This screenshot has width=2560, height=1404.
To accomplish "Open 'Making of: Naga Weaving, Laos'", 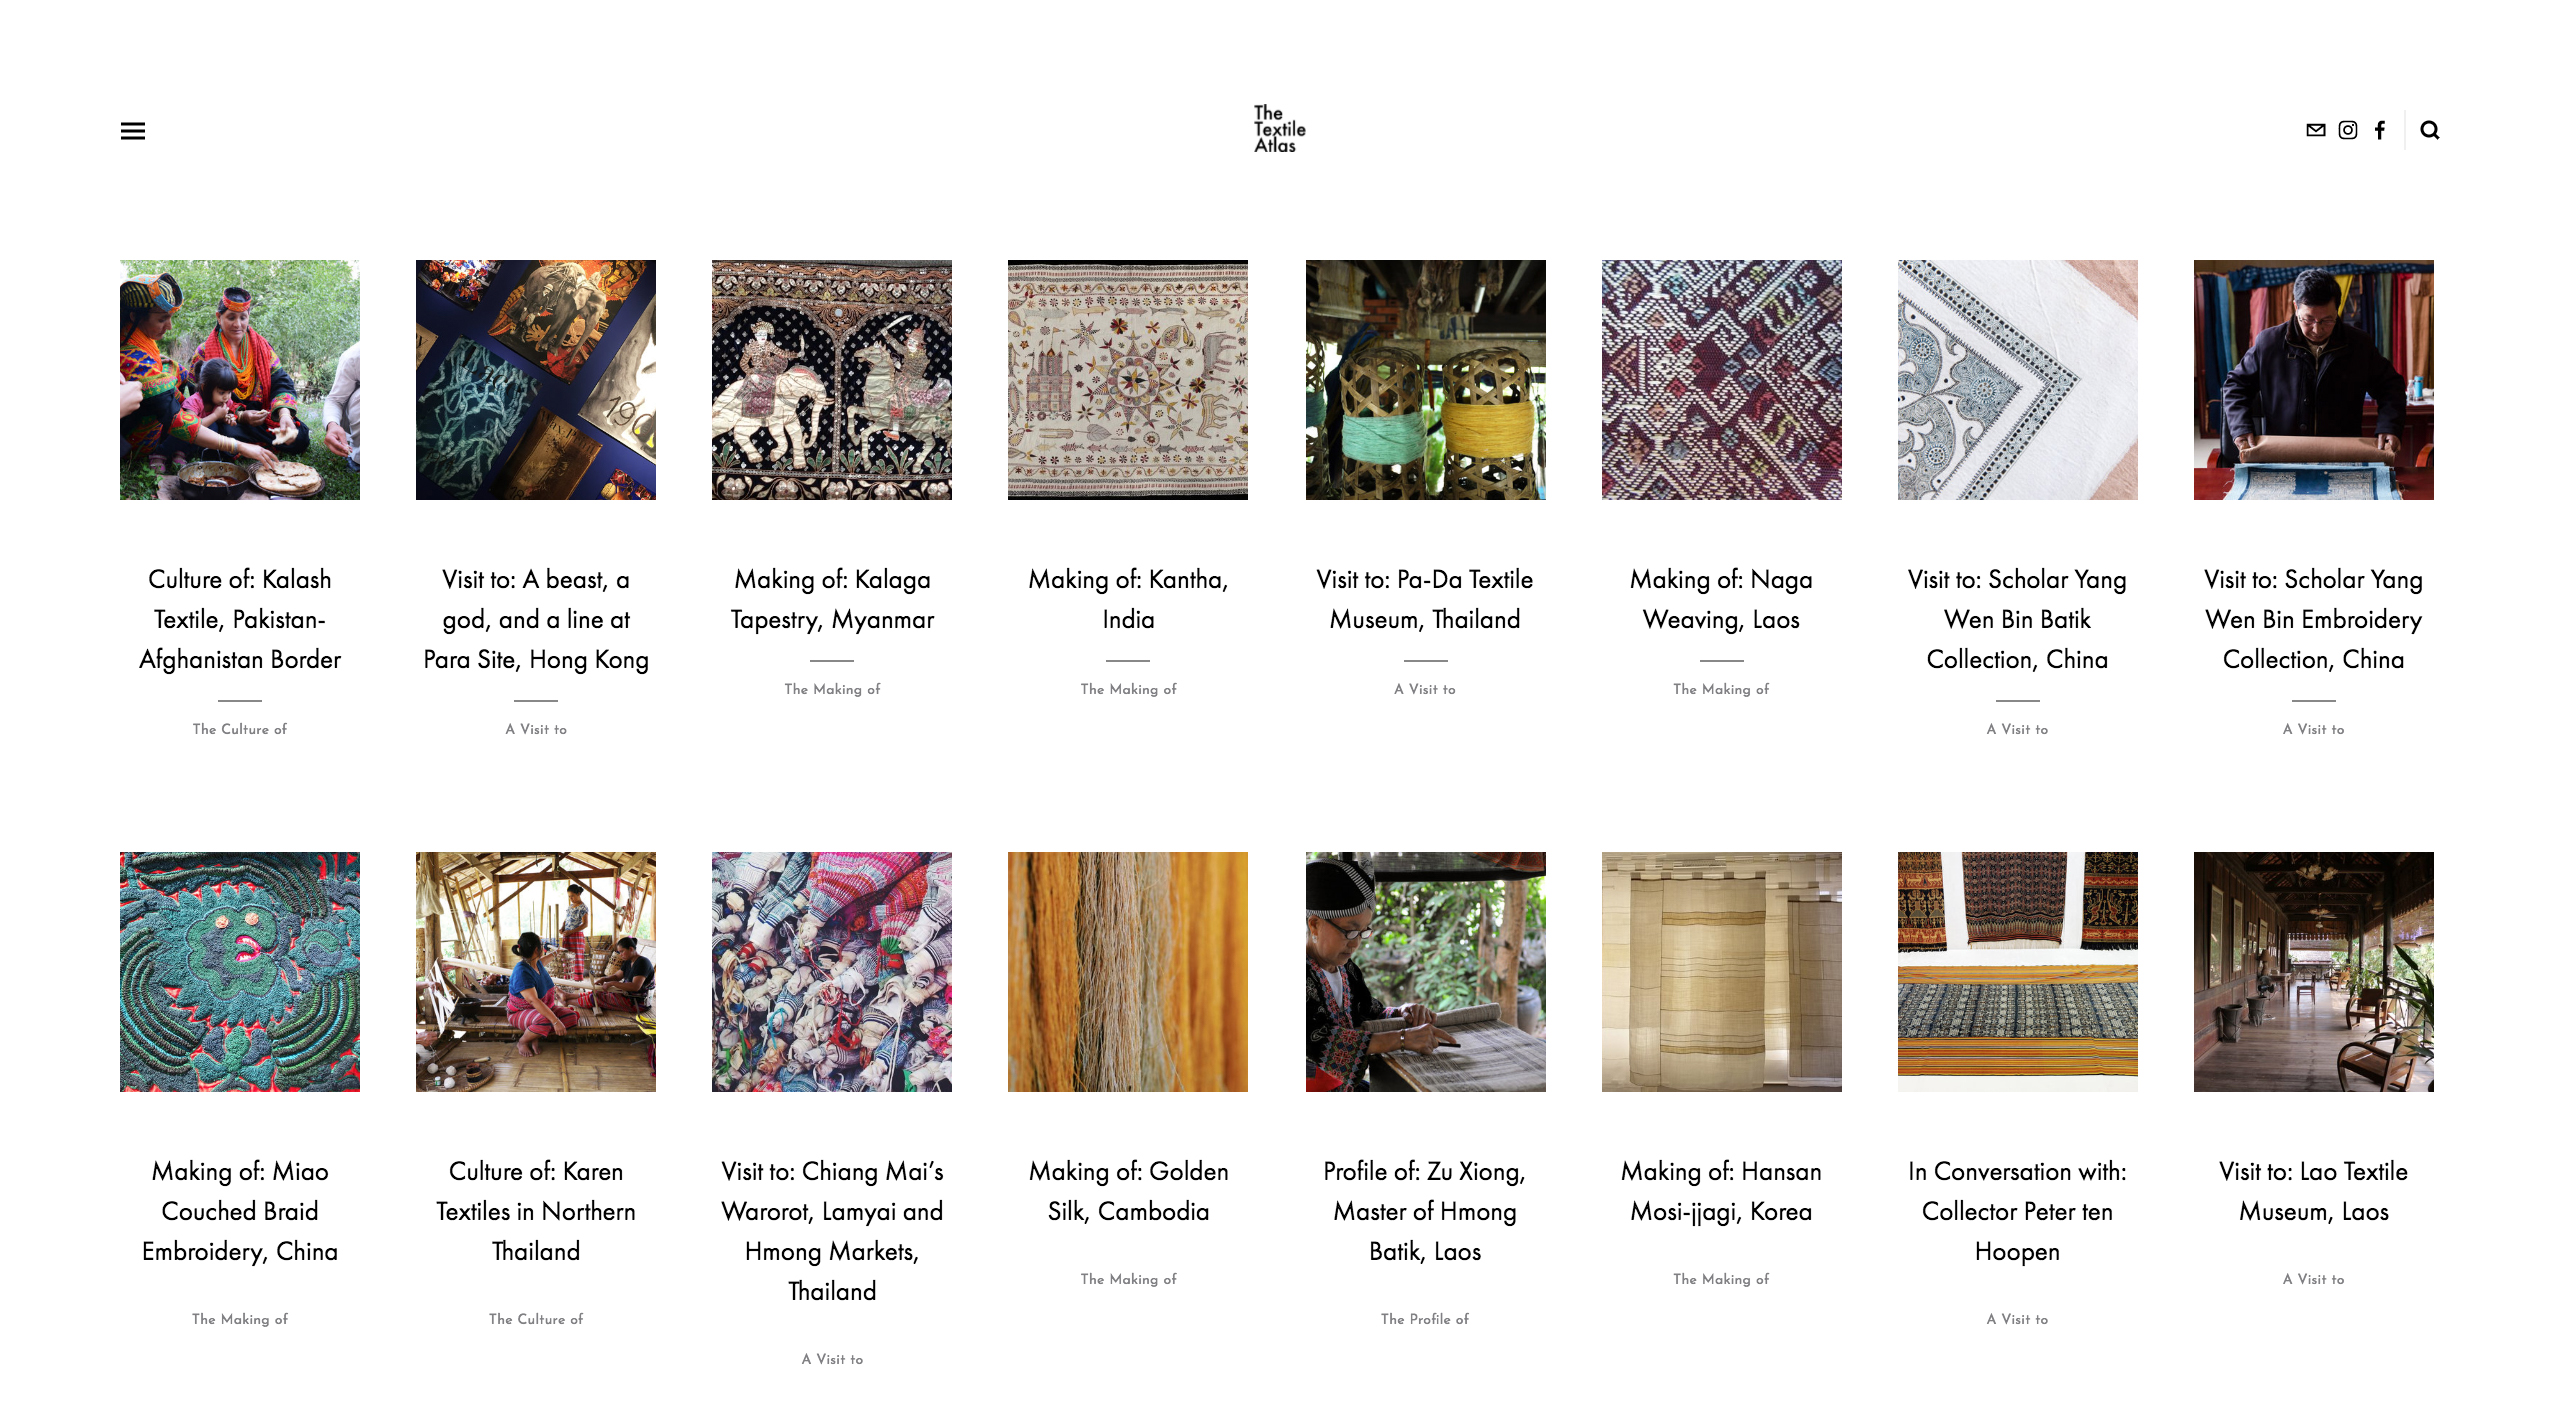I will click(1721, 599).
